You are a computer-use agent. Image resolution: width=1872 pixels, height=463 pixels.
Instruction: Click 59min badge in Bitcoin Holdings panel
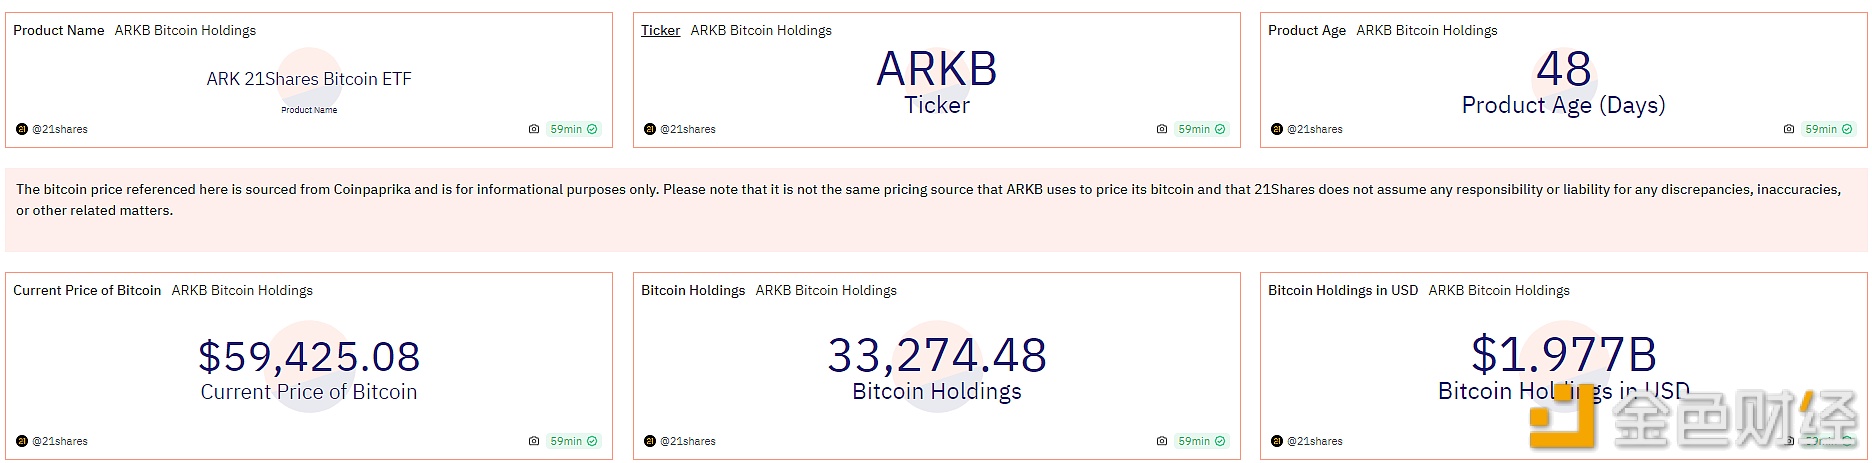click(x=1202, y=441)
